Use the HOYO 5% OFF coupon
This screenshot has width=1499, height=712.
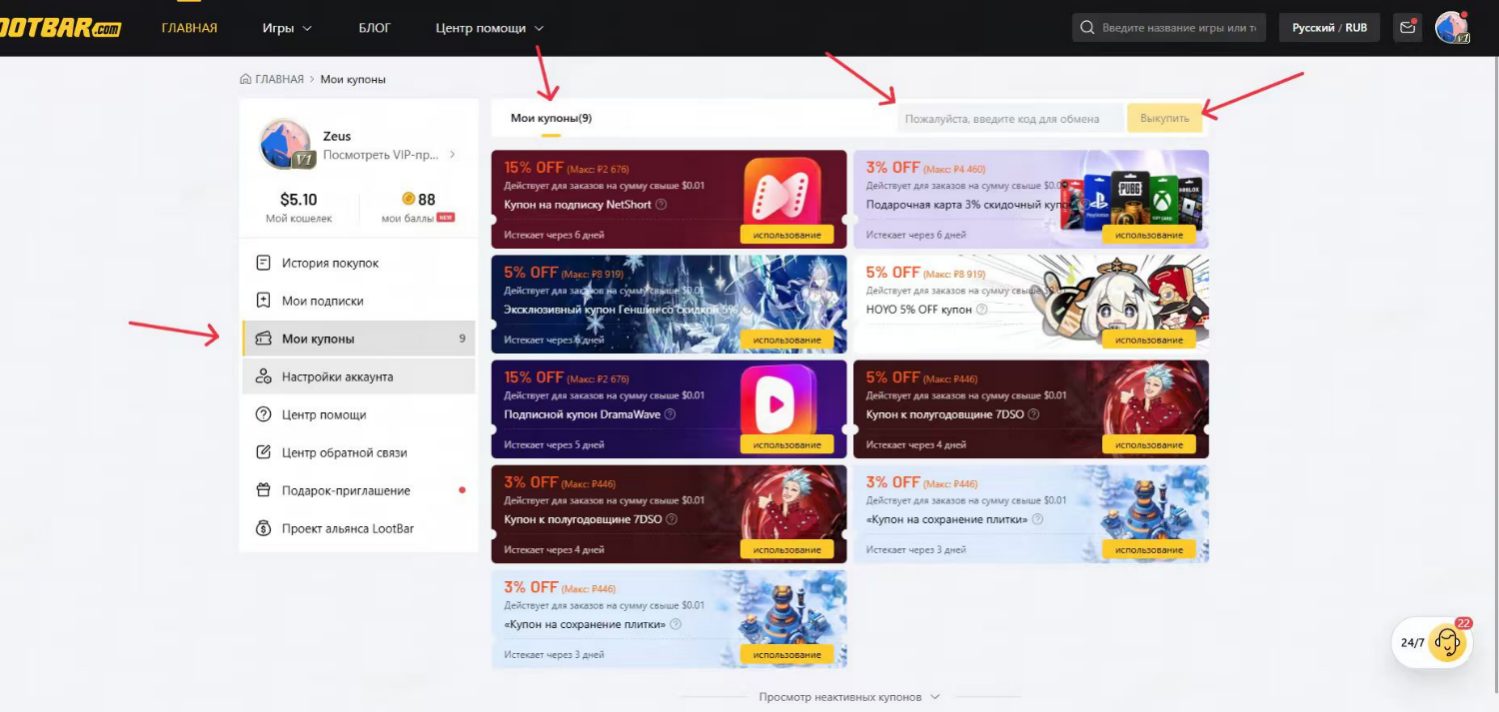pyautogui.click(x=1149, y=340)
